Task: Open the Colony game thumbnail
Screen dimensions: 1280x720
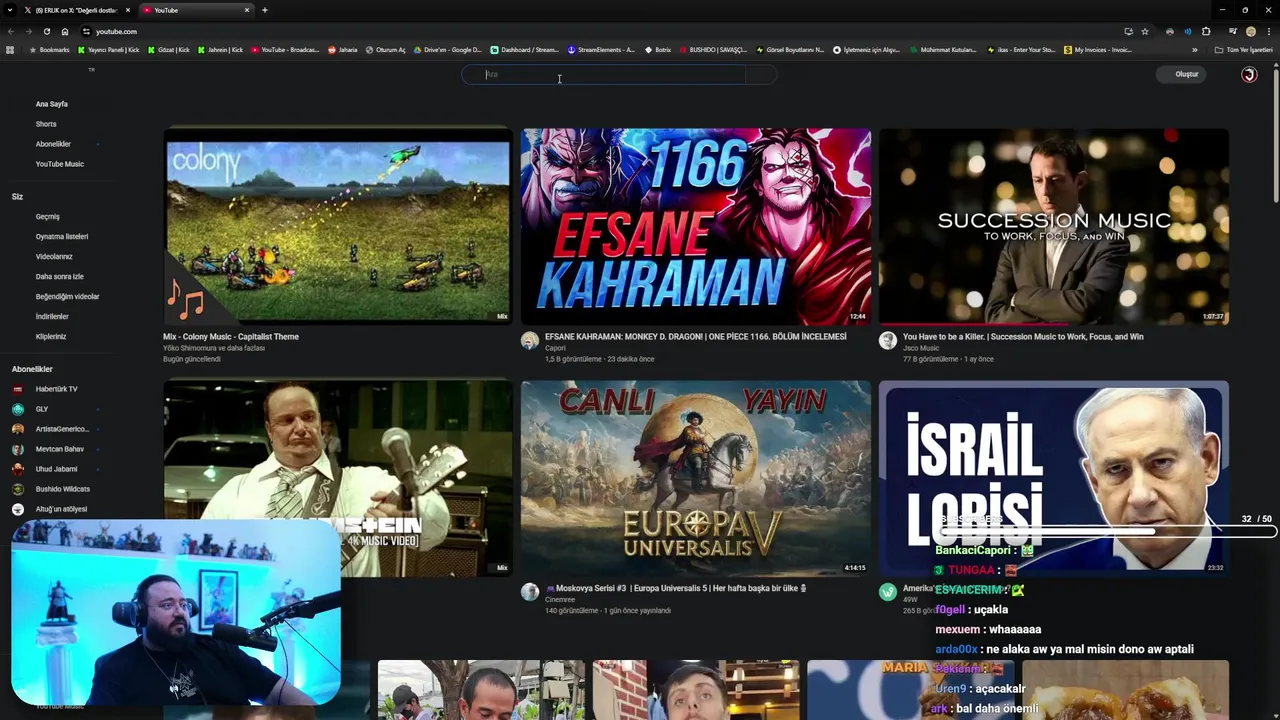Action: [x=338, y=226]
